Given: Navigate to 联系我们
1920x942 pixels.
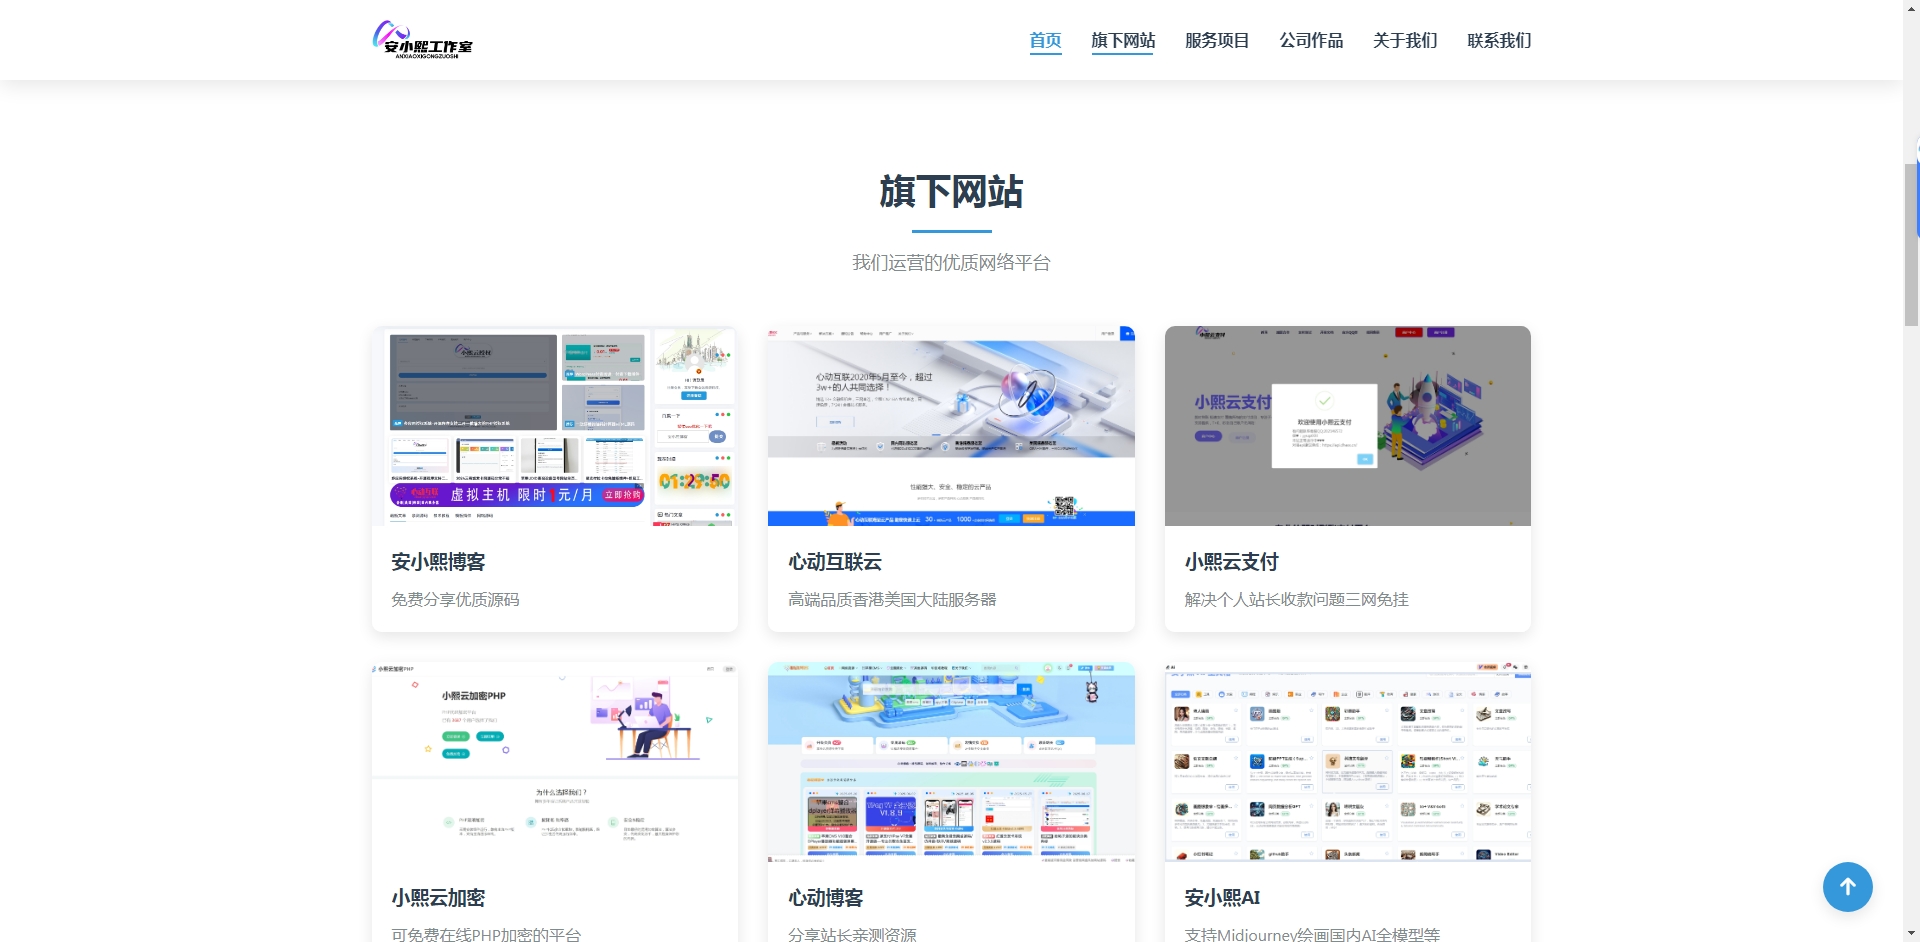Looking at the screenshot, I should point(1499,40).
